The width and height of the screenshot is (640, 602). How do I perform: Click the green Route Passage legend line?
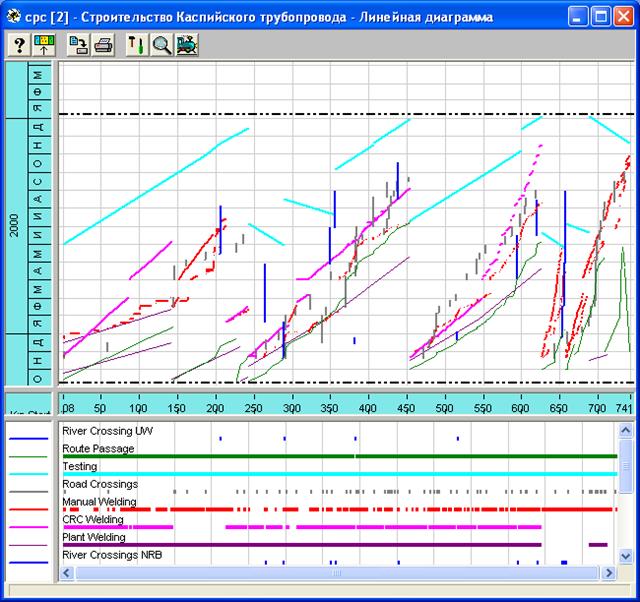pos(28,456)
